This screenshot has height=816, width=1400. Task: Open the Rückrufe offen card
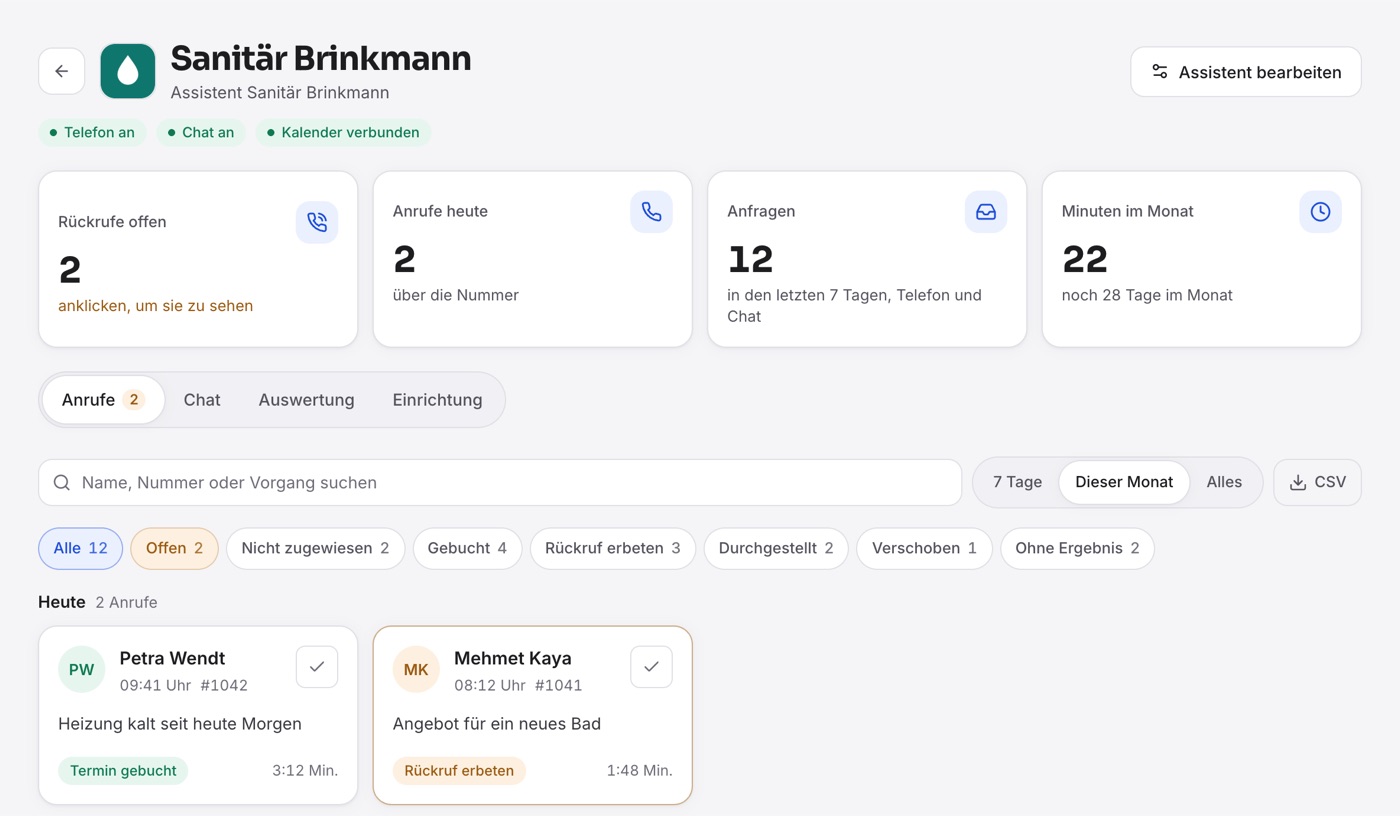[x=198, y=259]
